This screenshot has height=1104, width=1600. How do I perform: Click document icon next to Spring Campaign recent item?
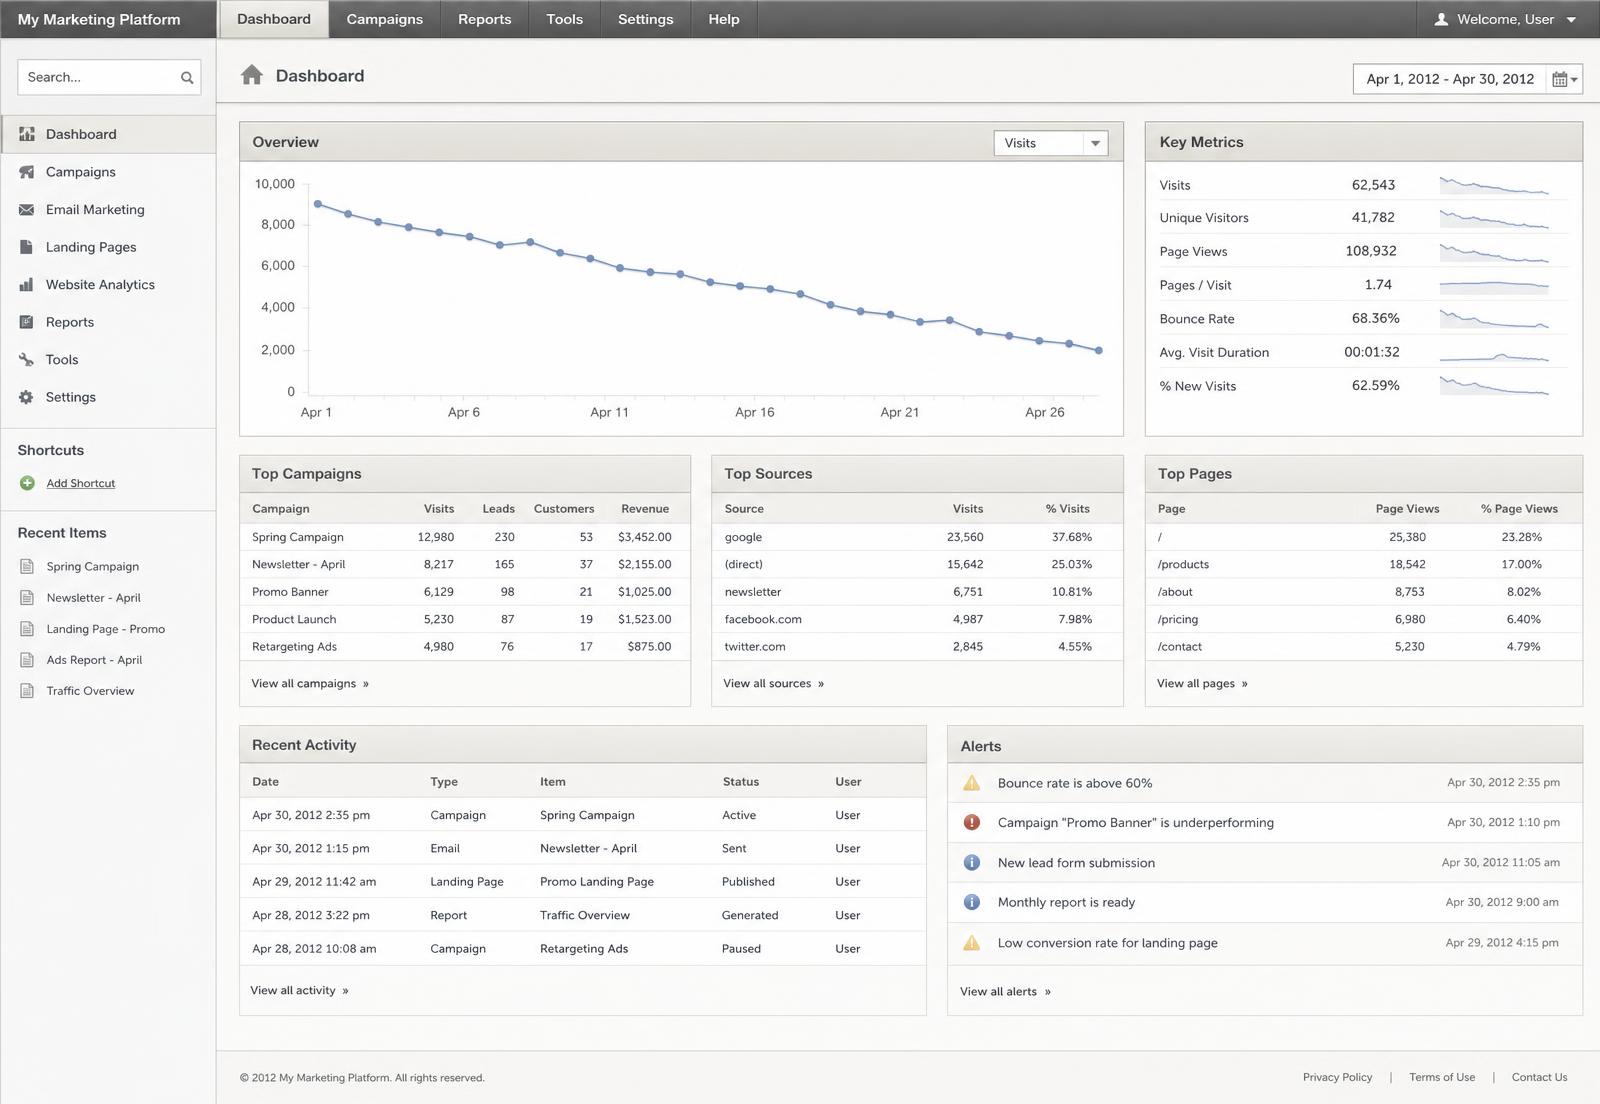click(27, 566)
